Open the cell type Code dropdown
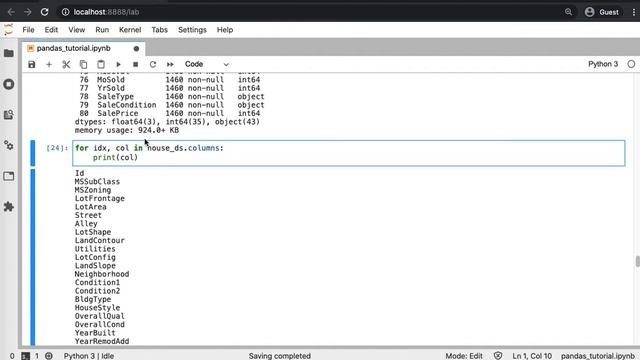Viewport: 640px width, 360px height. point(207,64)
